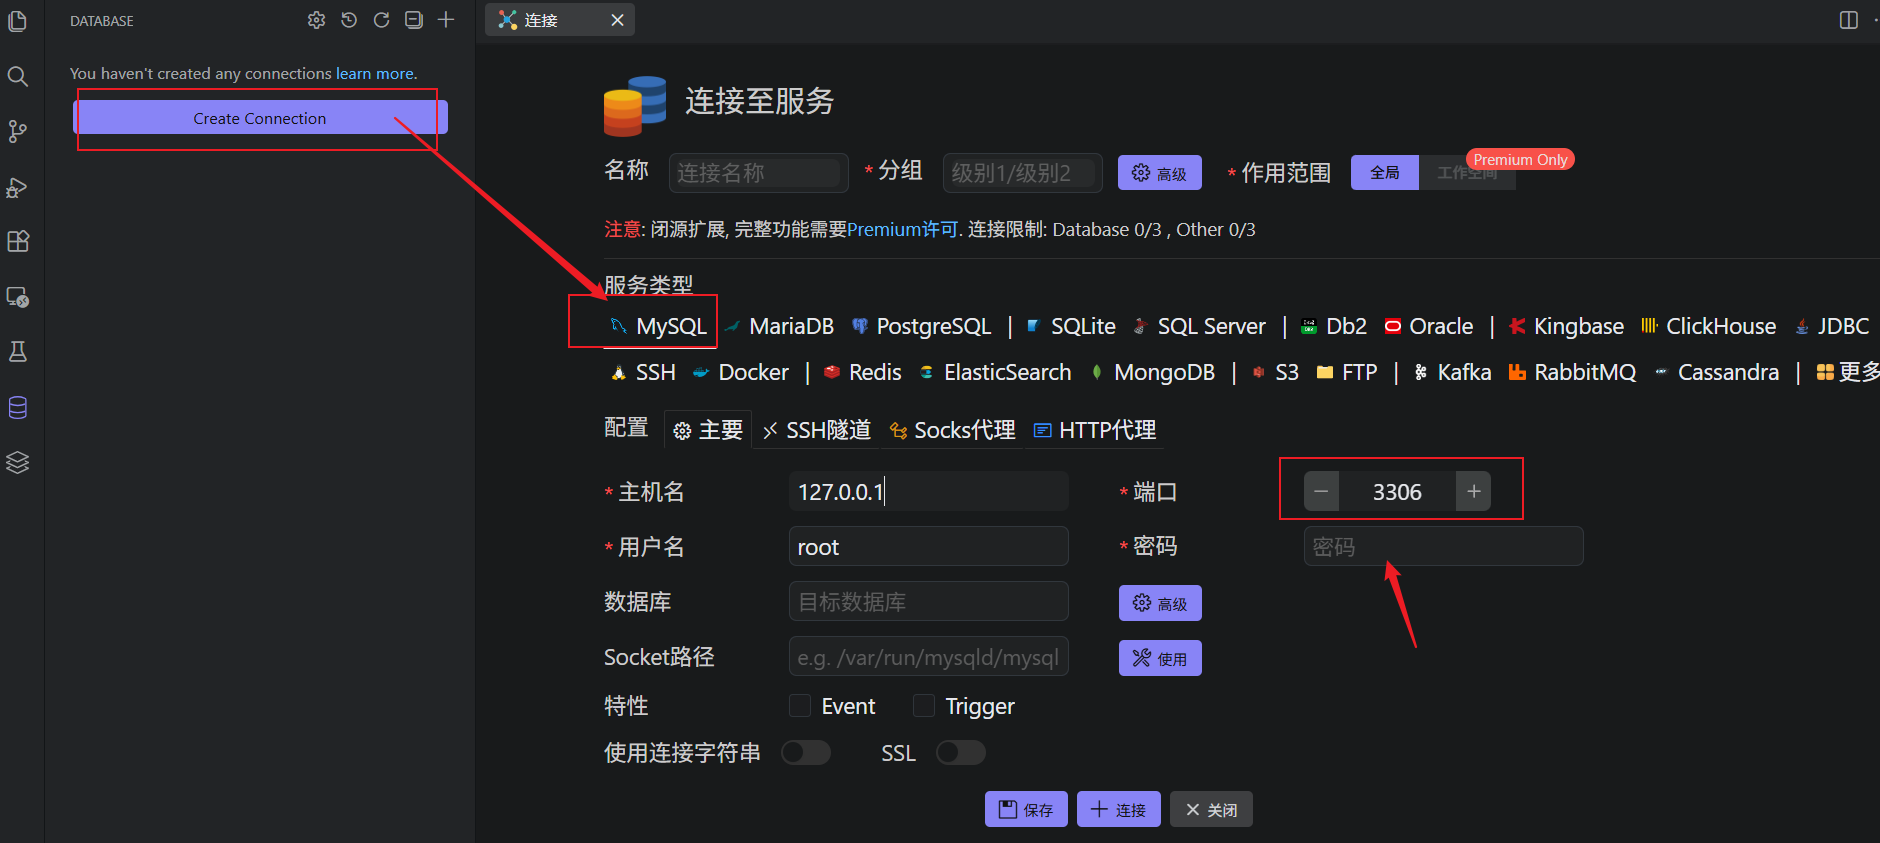Increase port with plus button
This screenshot has width=1880, height=843.
[1473, 492]
